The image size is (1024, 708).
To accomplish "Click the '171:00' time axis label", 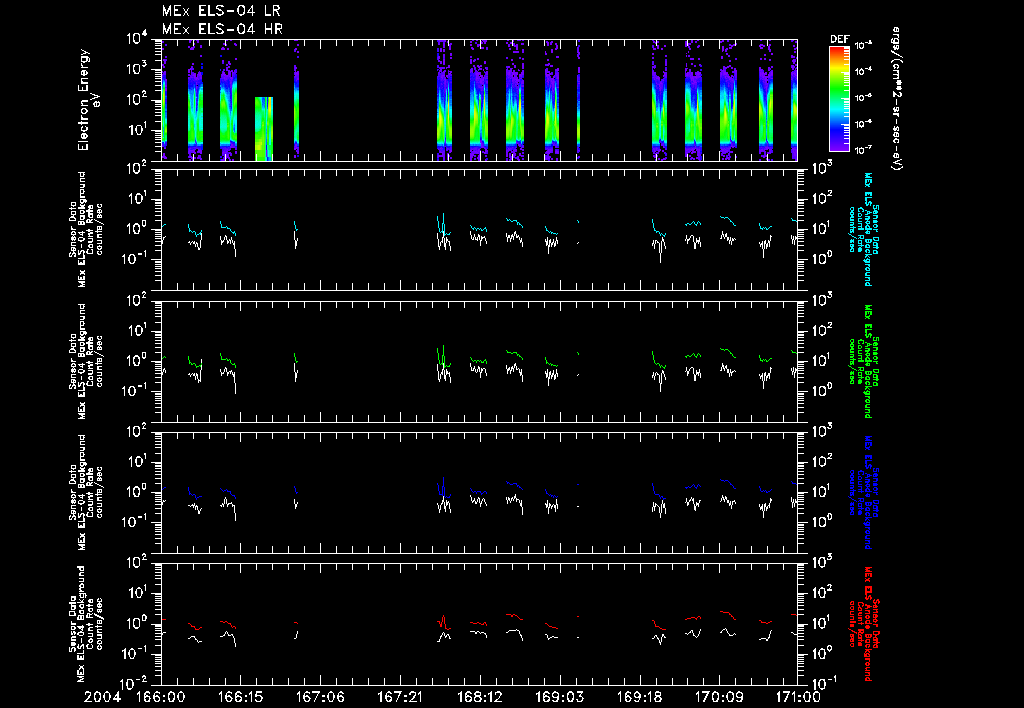I will [798, 698].
